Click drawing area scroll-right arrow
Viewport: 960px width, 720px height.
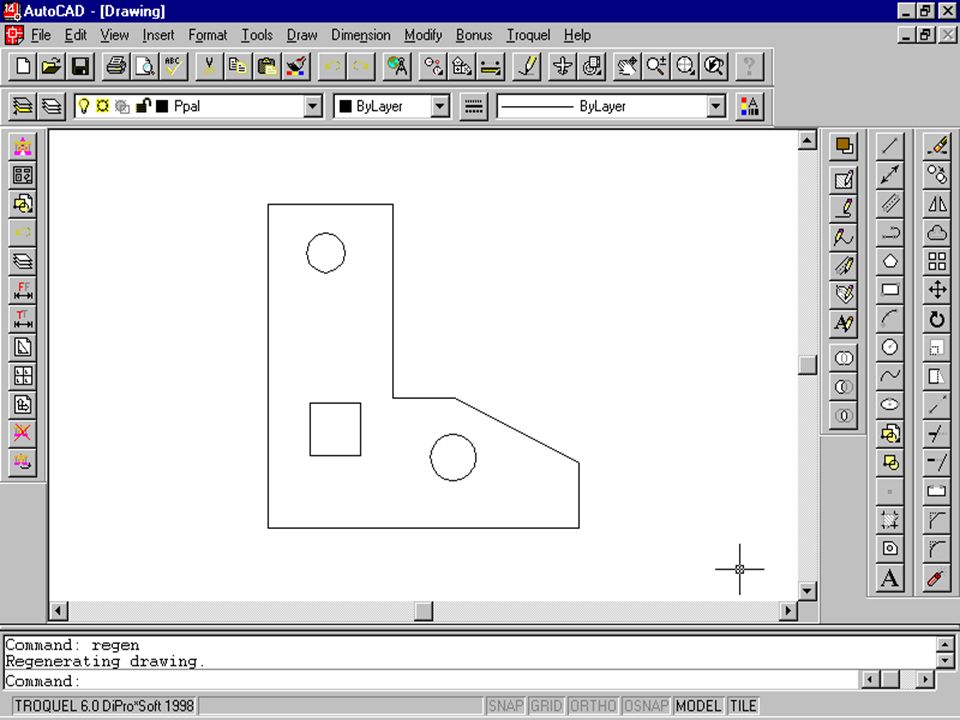click(788, 610)
